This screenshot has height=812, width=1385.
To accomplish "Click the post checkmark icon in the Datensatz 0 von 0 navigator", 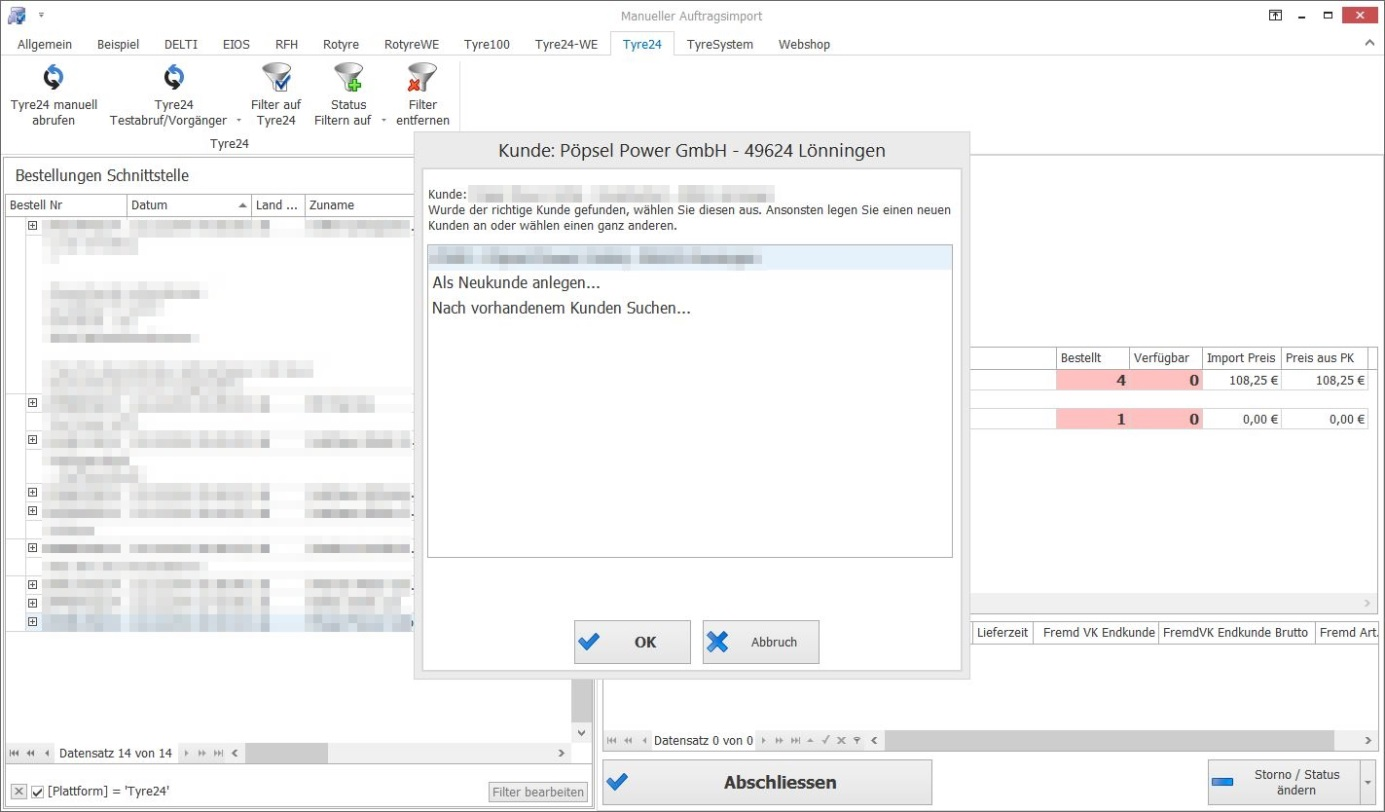I will pos(826,741).
